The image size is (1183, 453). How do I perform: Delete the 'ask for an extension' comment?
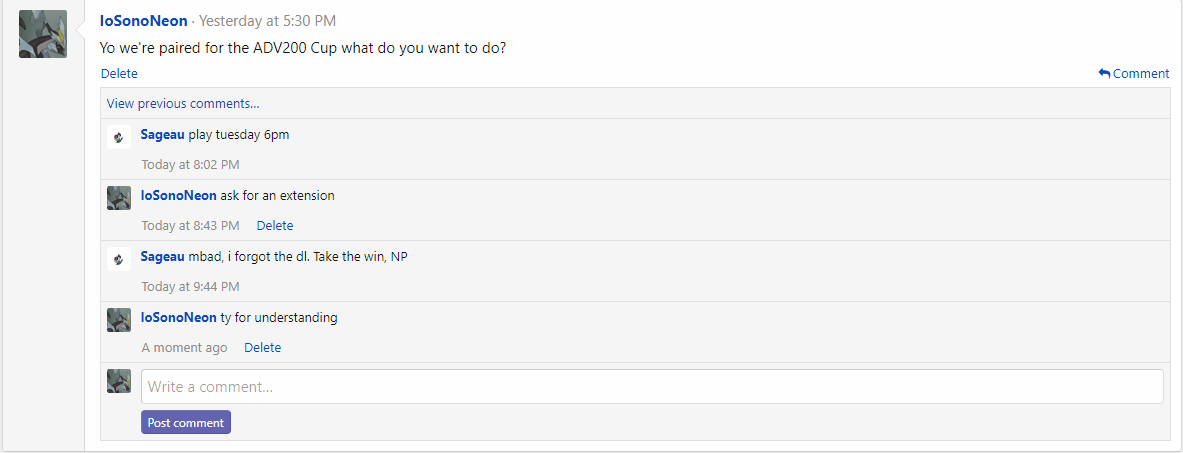pos(275,226)
